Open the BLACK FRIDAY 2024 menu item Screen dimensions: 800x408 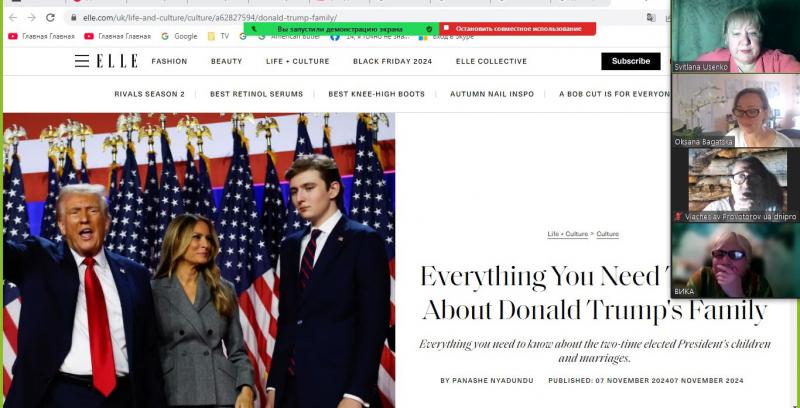tap(392, 61)
